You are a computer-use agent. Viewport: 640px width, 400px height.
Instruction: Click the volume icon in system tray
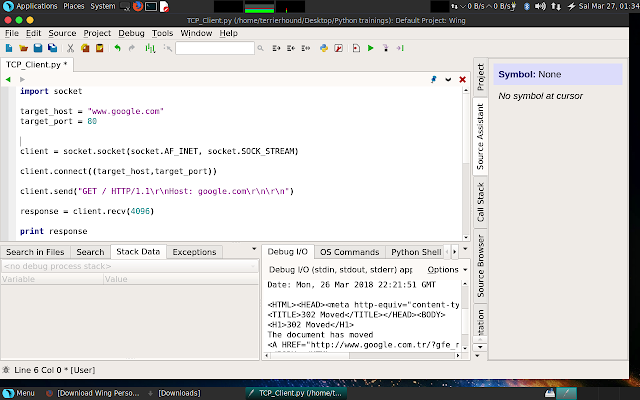[x=540, y=6]
